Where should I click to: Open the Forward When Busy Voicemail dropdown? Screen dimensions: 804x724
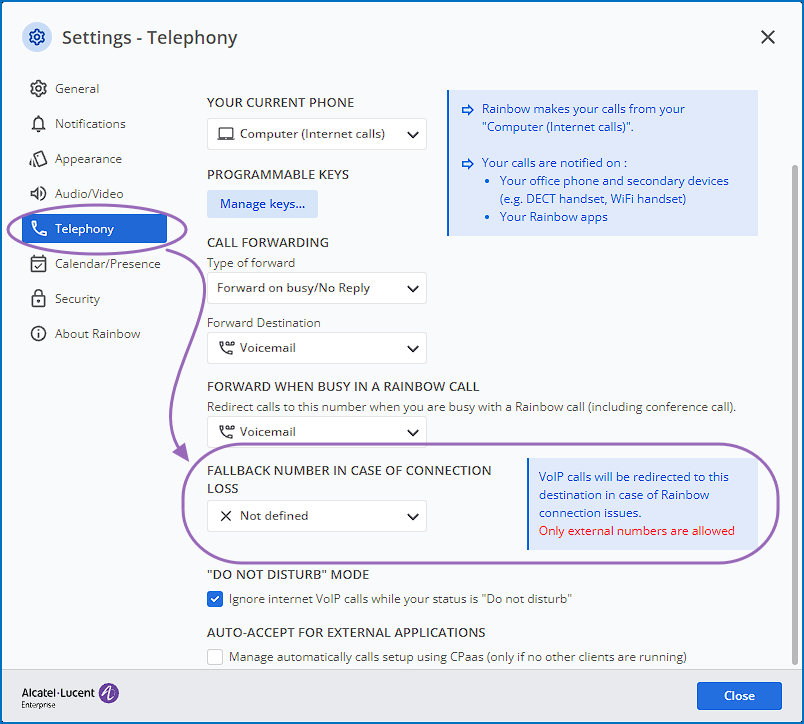[316, 432]
